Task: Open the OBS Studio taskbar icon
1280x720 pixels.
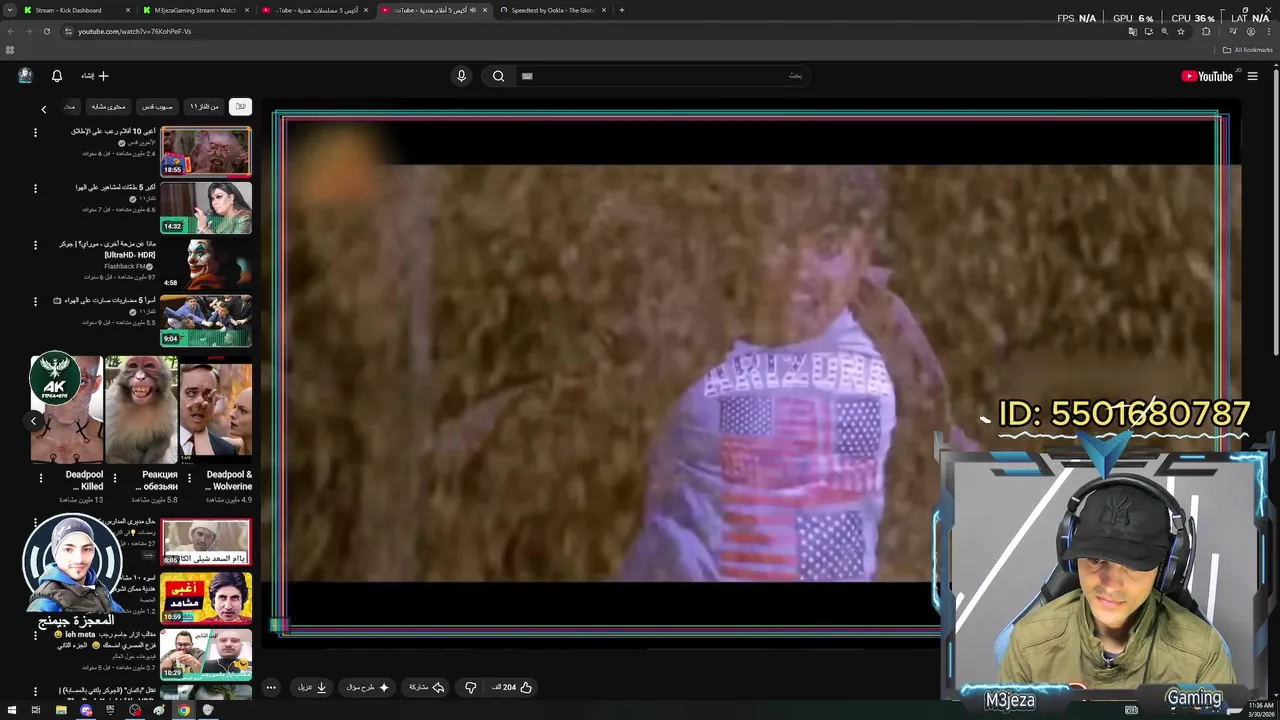Action: pos(135,710)
